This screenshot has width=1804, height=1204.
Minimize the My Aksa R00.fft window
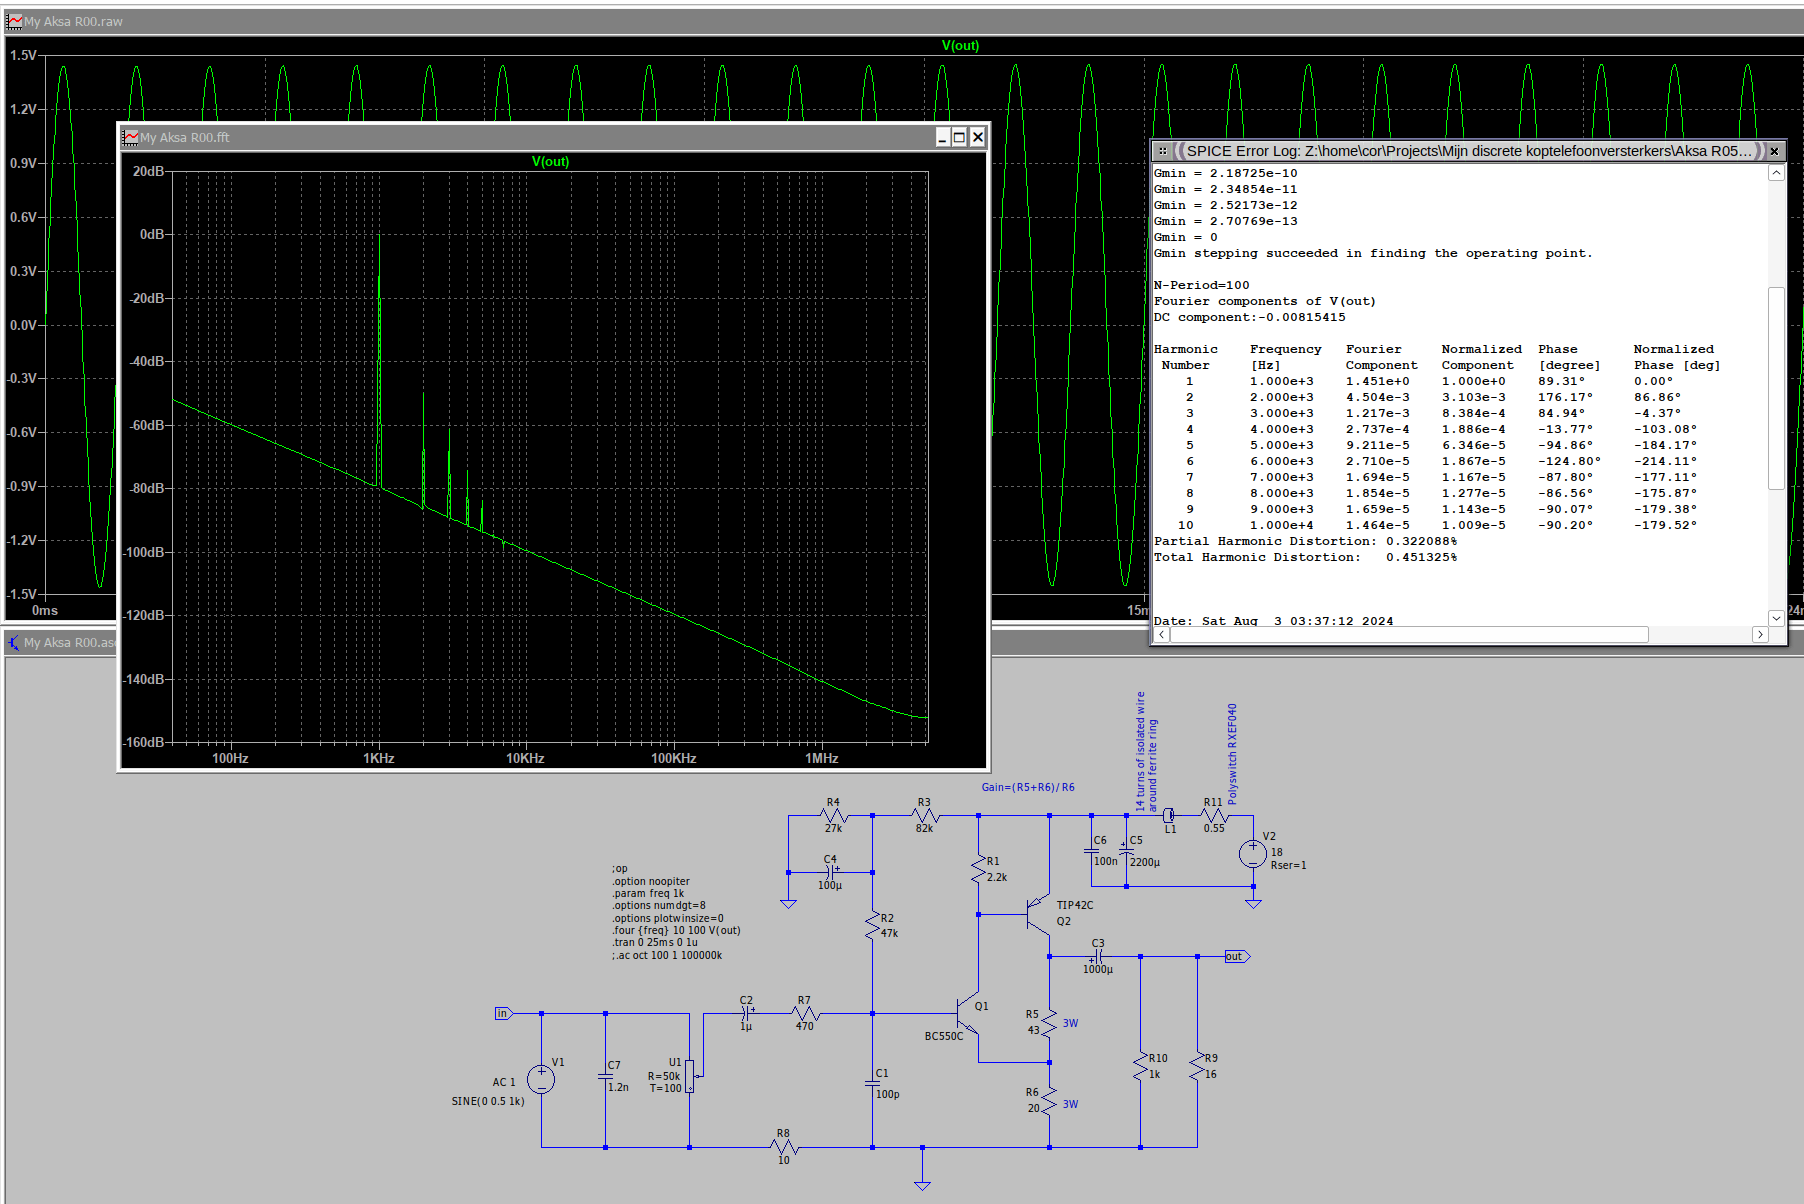click(942, 137)
